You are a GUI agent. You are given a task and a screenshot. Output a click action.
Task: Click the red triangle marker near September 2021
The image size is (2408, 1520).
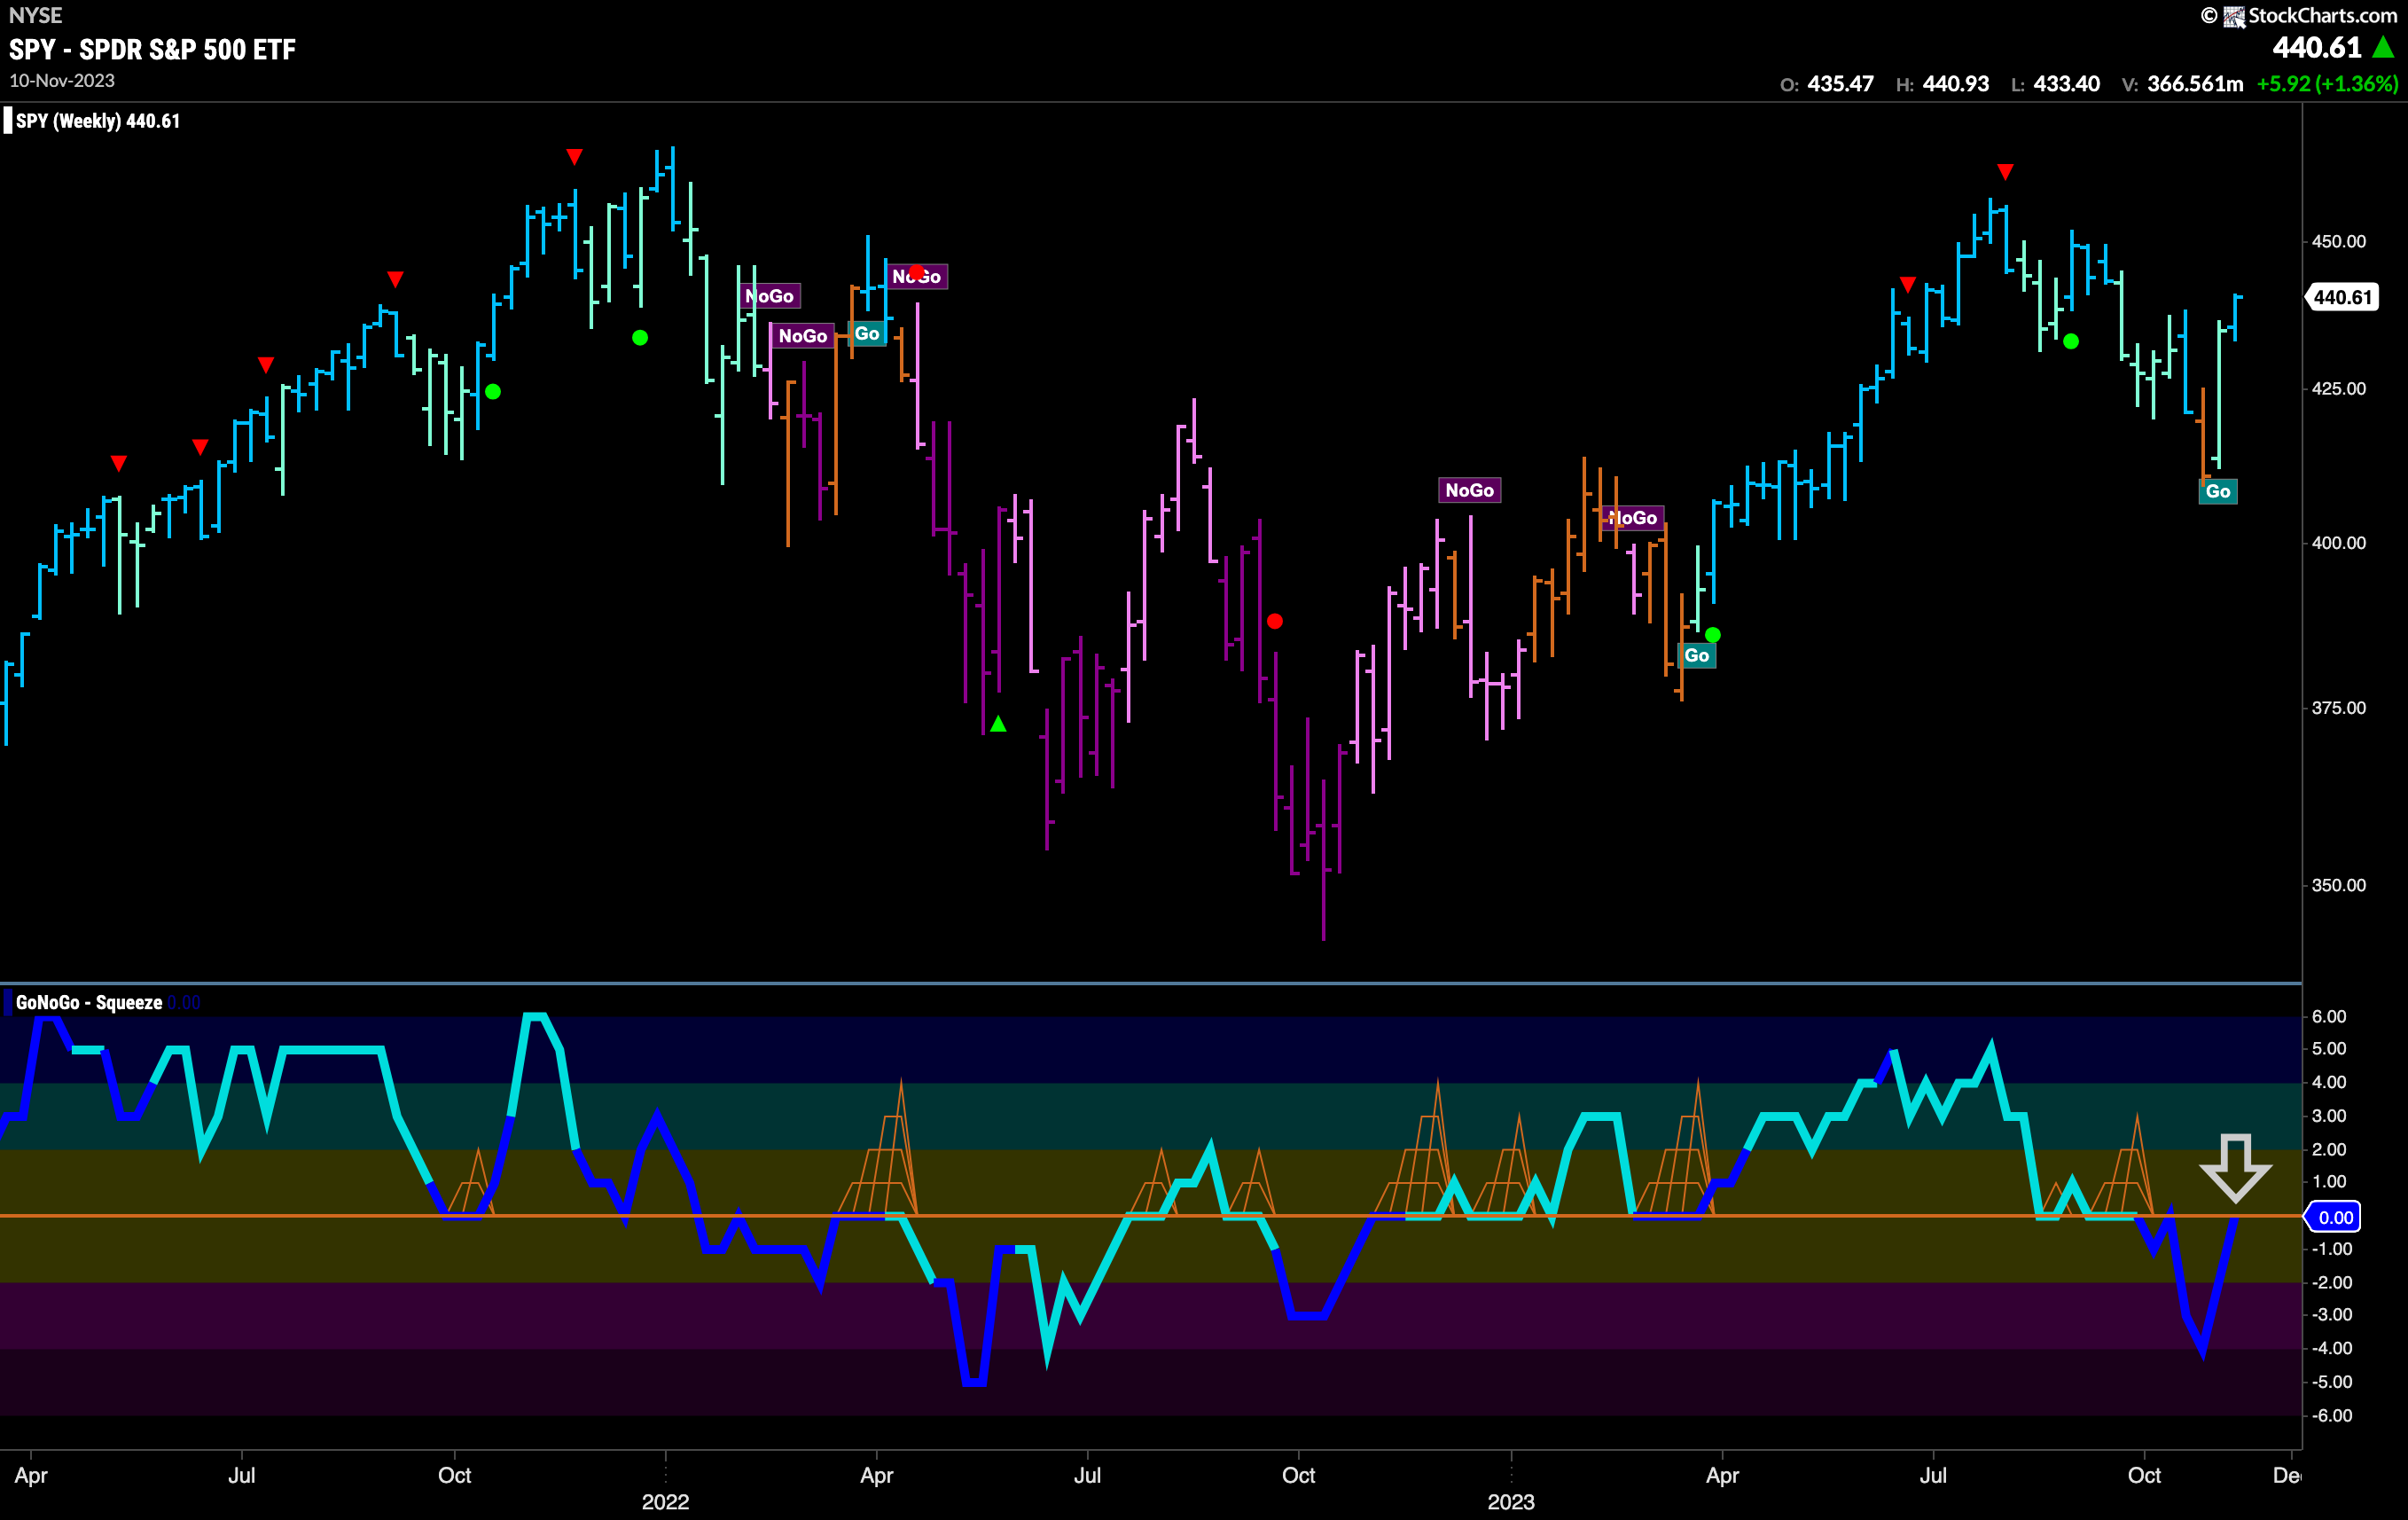pyautogui.click(x=396, y=279)
